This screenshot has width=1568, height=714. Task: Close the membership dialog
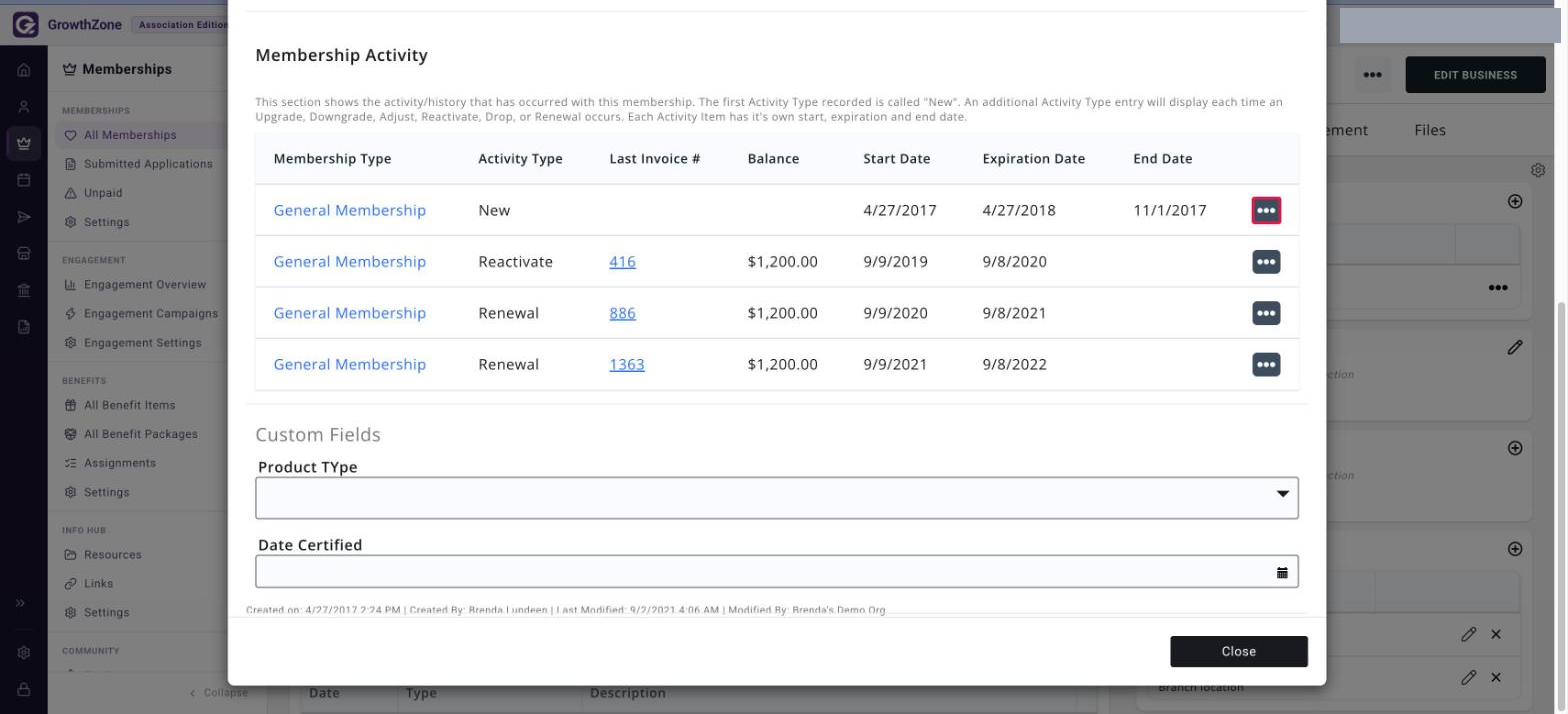(1239, 651)
